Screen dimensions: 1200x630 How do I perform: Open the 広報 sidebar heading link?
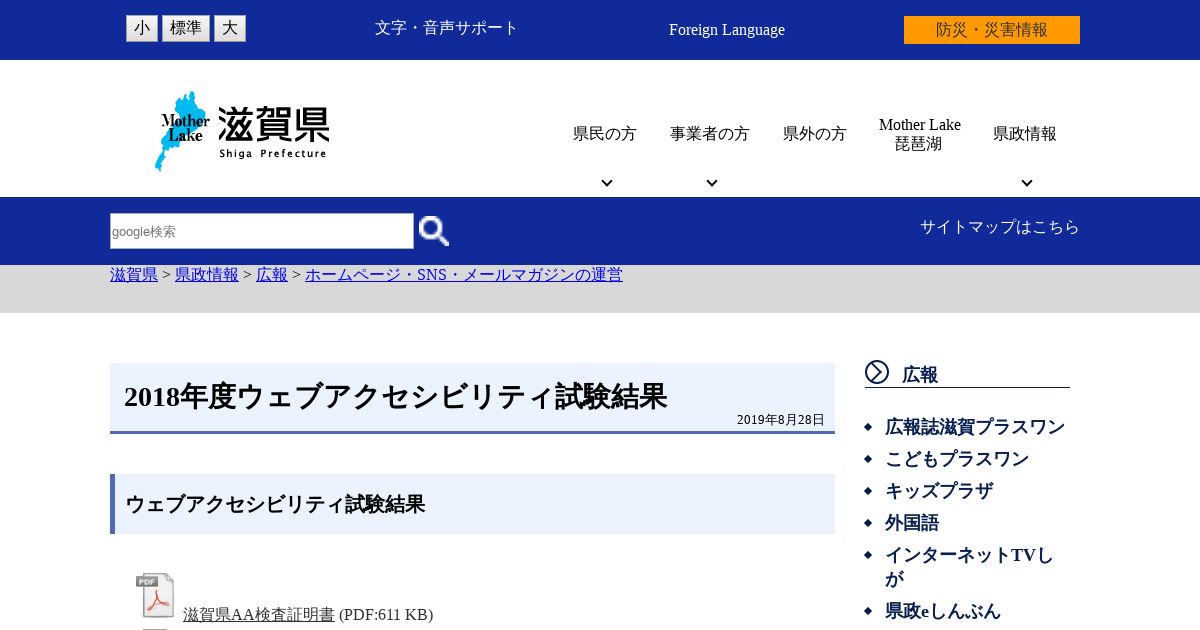tap(920, 375)
